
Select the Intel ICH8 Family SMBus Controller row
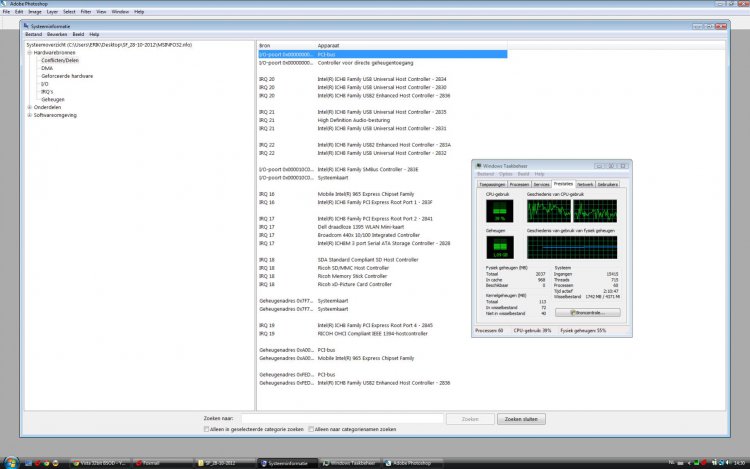382,169
